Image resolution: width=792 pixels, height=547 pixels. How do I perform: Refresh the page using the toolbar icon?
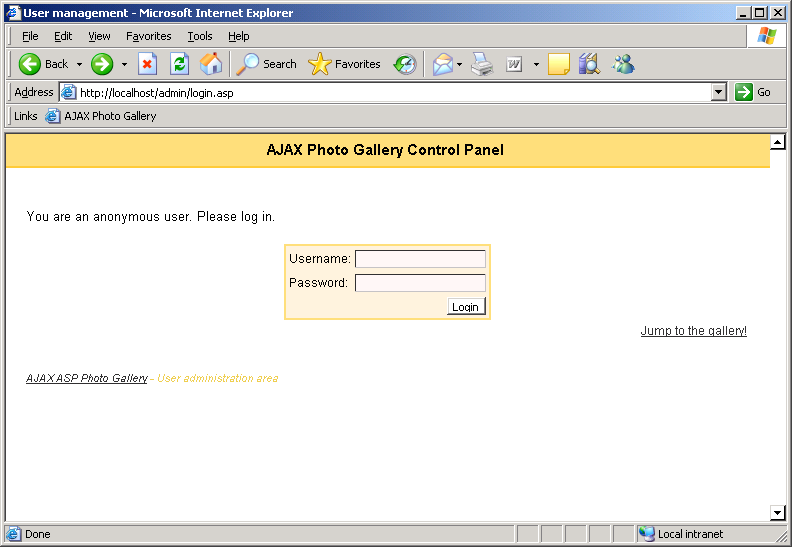(x=179, y=64)
